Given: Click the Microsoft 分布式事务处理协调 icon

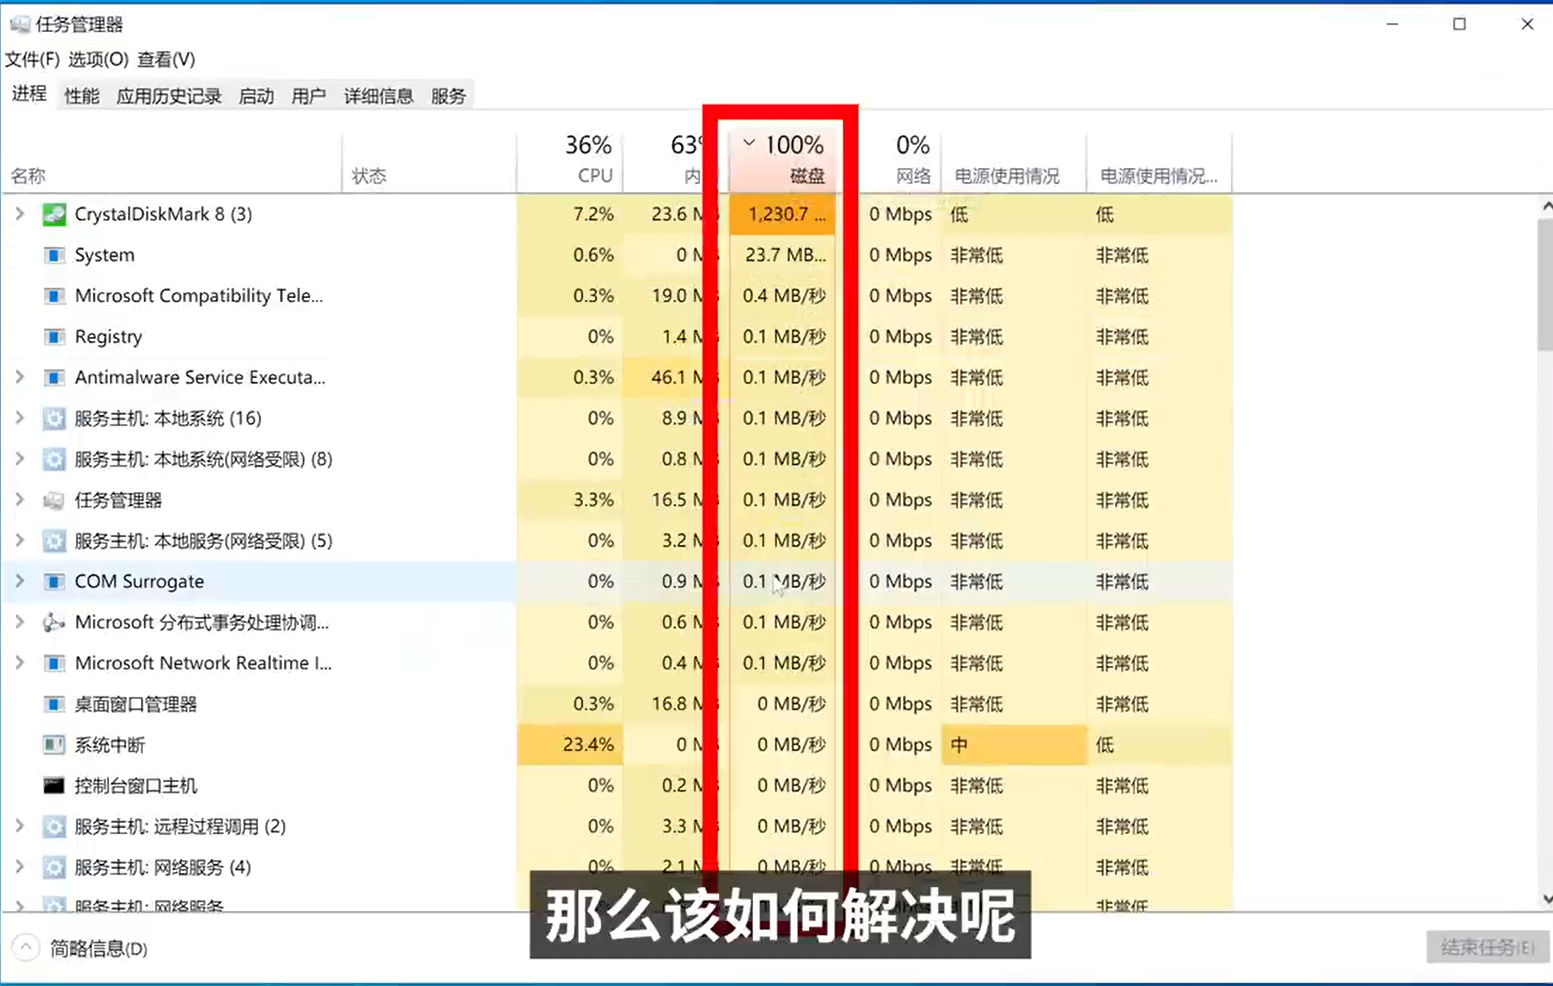Looking at the screenshot, I should point(54,622).
